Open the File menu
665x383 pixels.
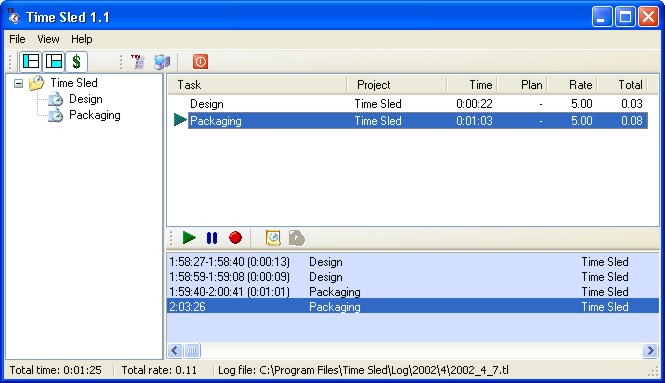(x=17, y=39)
